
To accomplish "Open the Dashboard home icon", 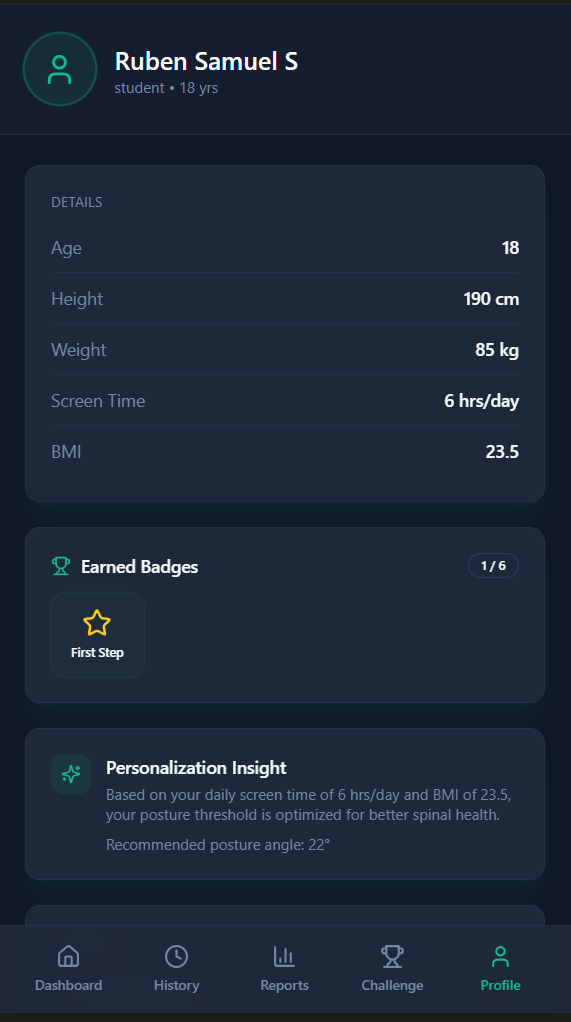I will 68,956.
